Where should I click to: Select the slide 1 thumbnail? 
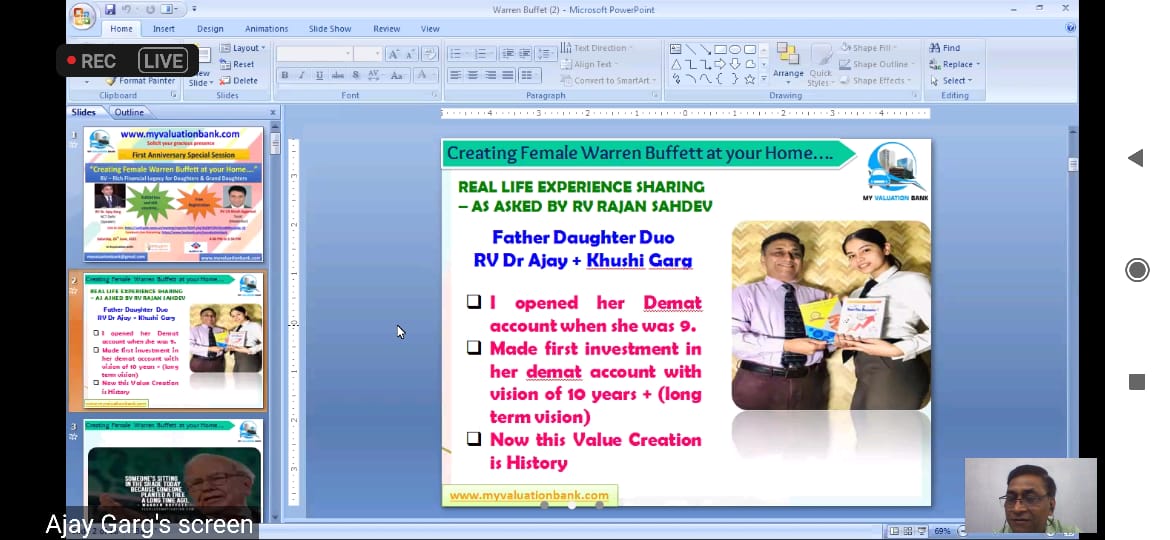[x=173, y=194]
